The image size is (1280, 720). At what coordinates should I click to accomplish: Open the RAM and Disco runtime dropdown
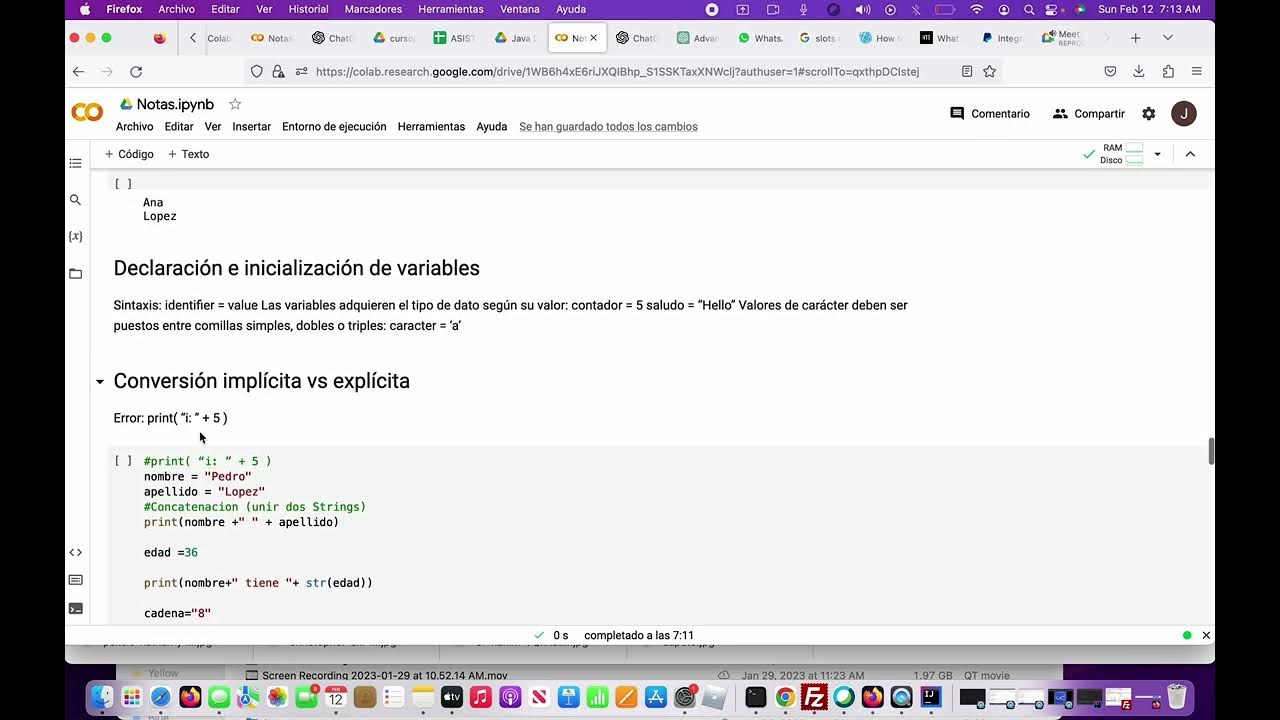coord(1157,154)
